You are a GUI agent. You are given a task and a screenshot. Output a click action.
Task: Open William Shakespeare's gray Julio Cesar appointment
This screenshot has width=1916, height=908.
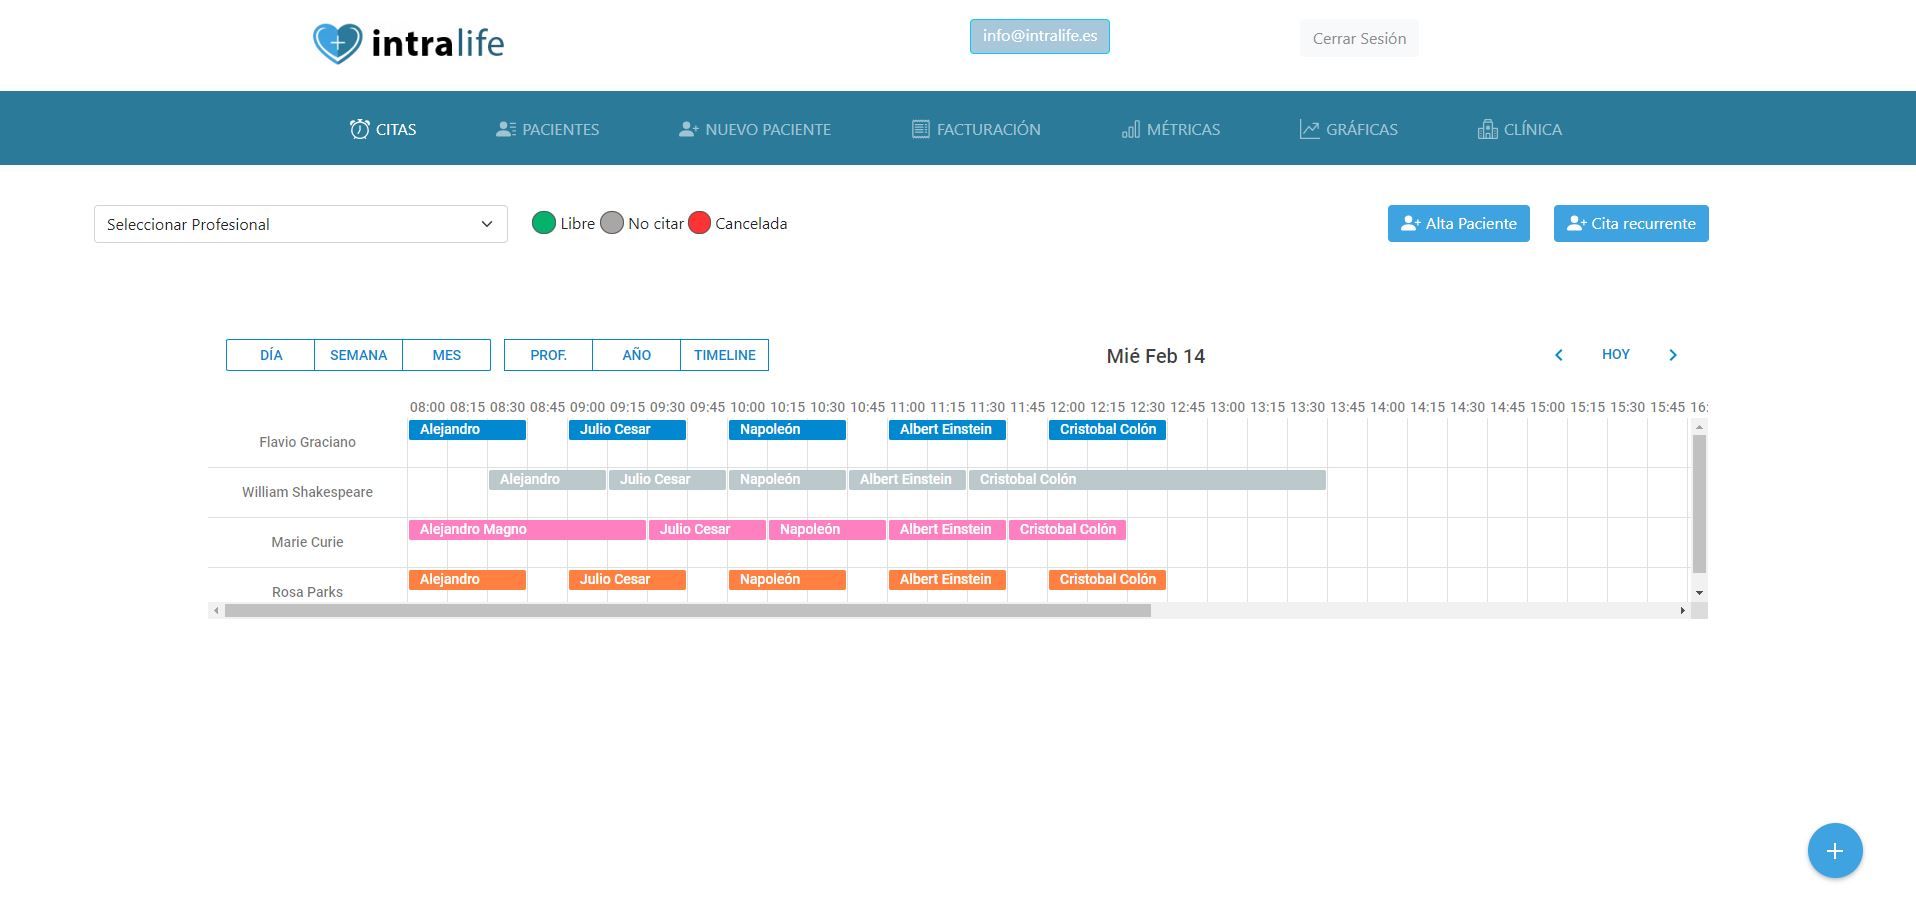click(667, 480)
